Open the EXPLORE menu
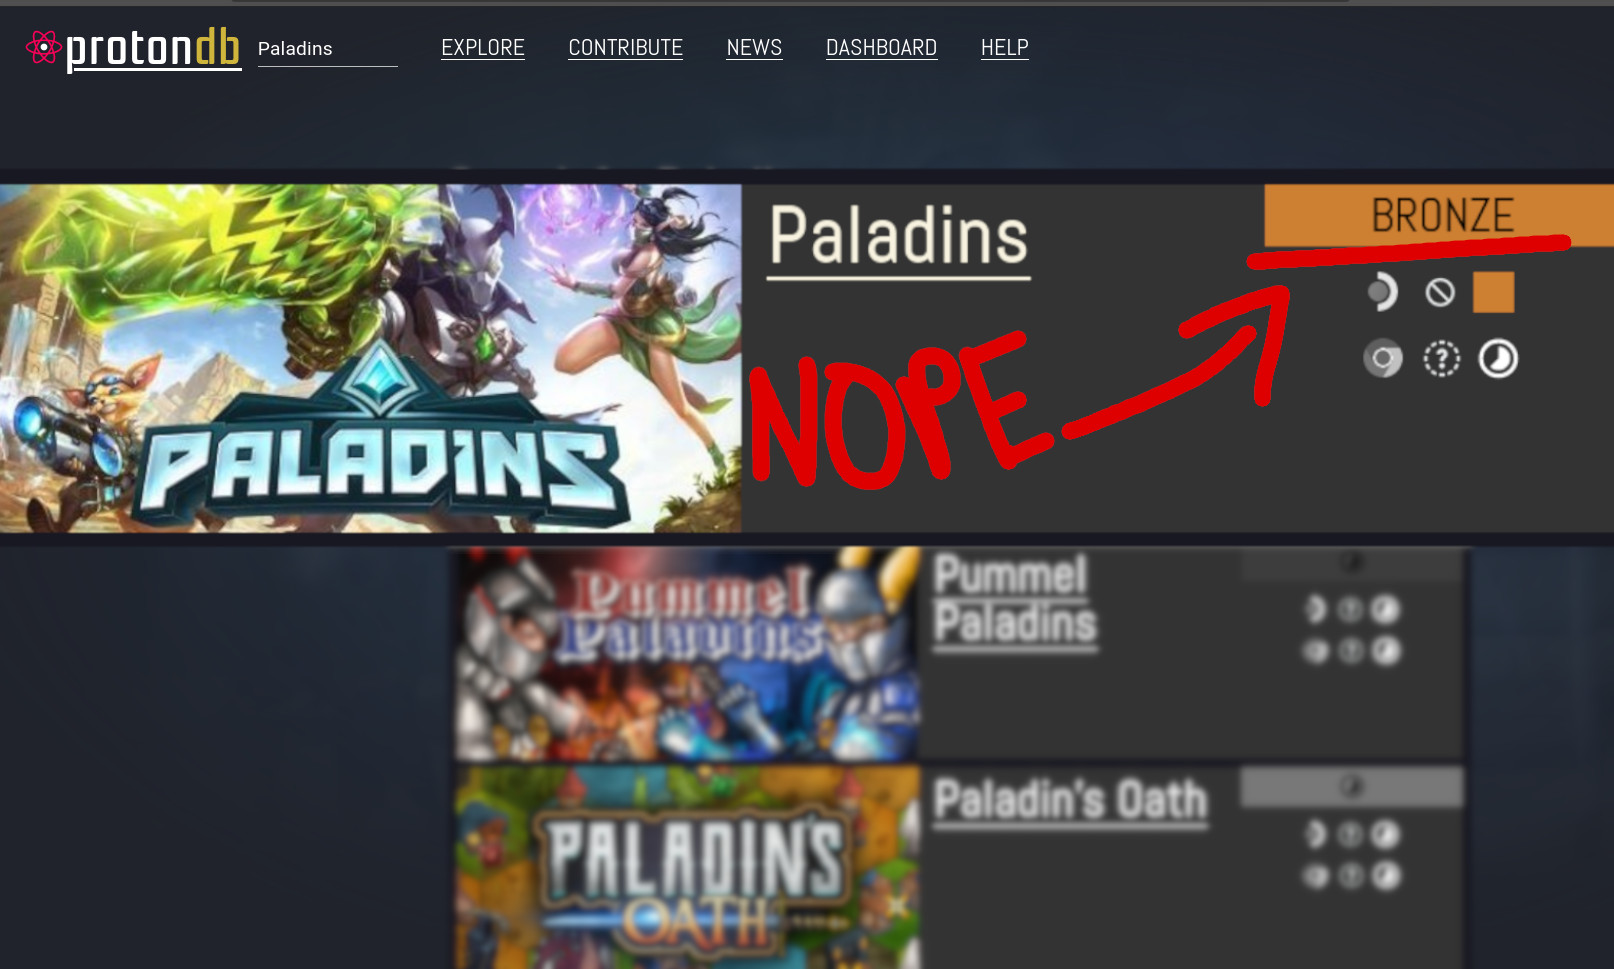This screenshot has width=1614, height=969. click(483, 48)
